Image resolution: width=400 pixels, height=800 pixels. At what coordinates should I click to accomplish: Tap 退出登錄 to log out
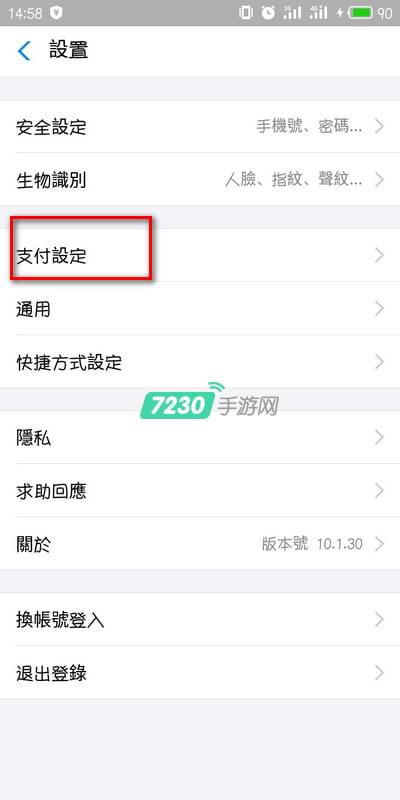click(x=200, y=672)
